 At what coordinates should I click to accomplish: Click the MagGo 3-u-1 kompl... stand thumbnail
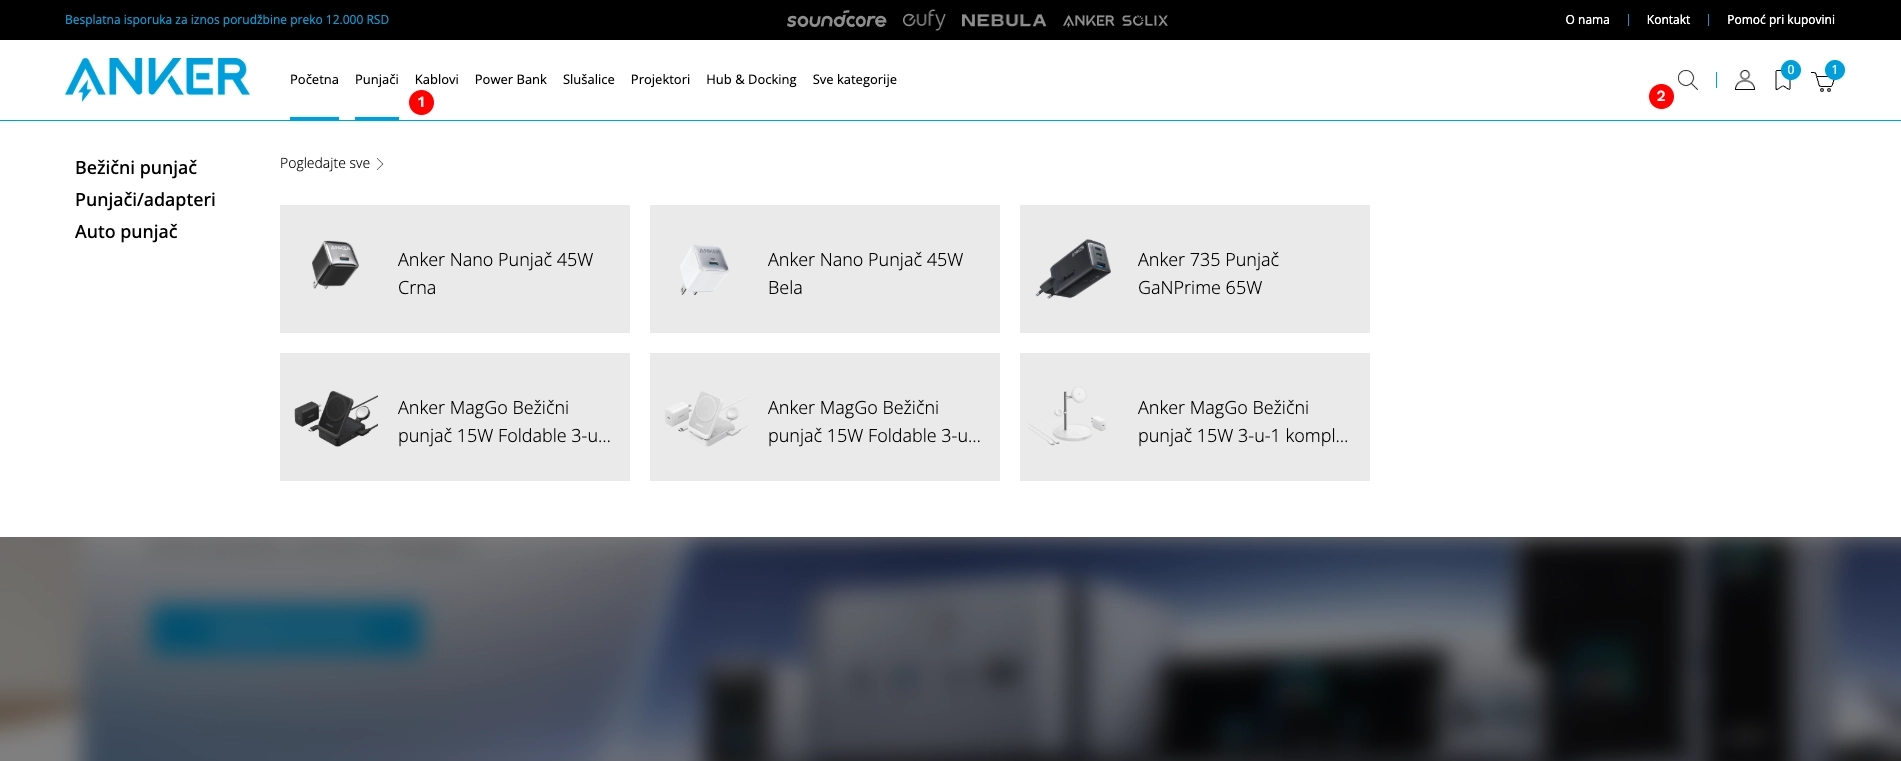[x=1068, y=417]
